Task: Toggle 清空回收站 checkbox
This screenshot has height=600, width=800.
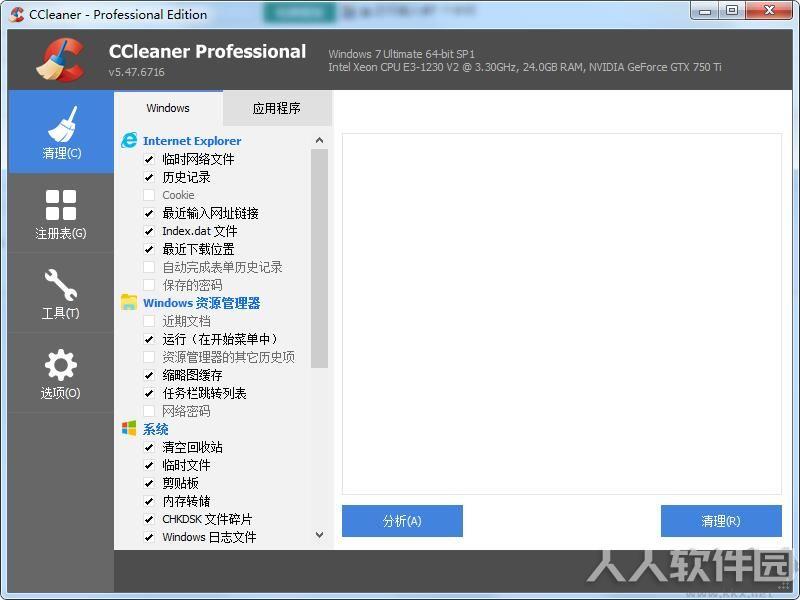Action: pyautogui.click(x=149, y=447)
